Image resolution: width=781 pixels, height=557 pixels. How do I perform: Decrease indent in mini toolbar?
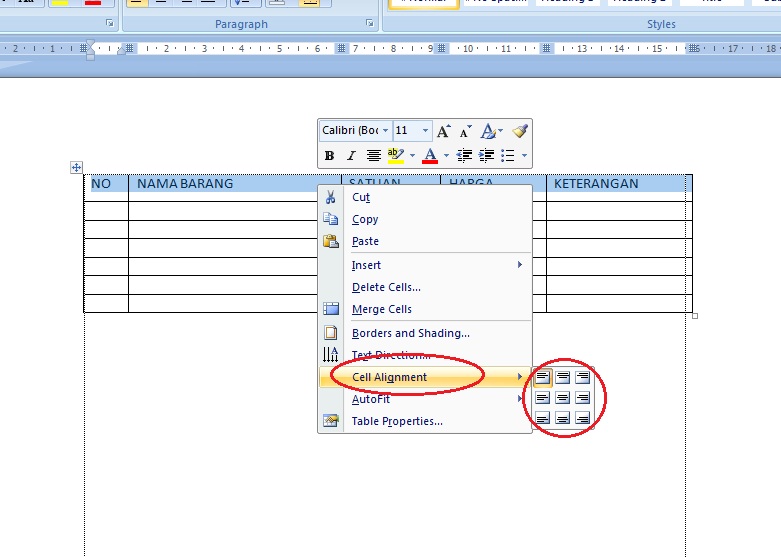pyautogui.click(x=464, y=156)
